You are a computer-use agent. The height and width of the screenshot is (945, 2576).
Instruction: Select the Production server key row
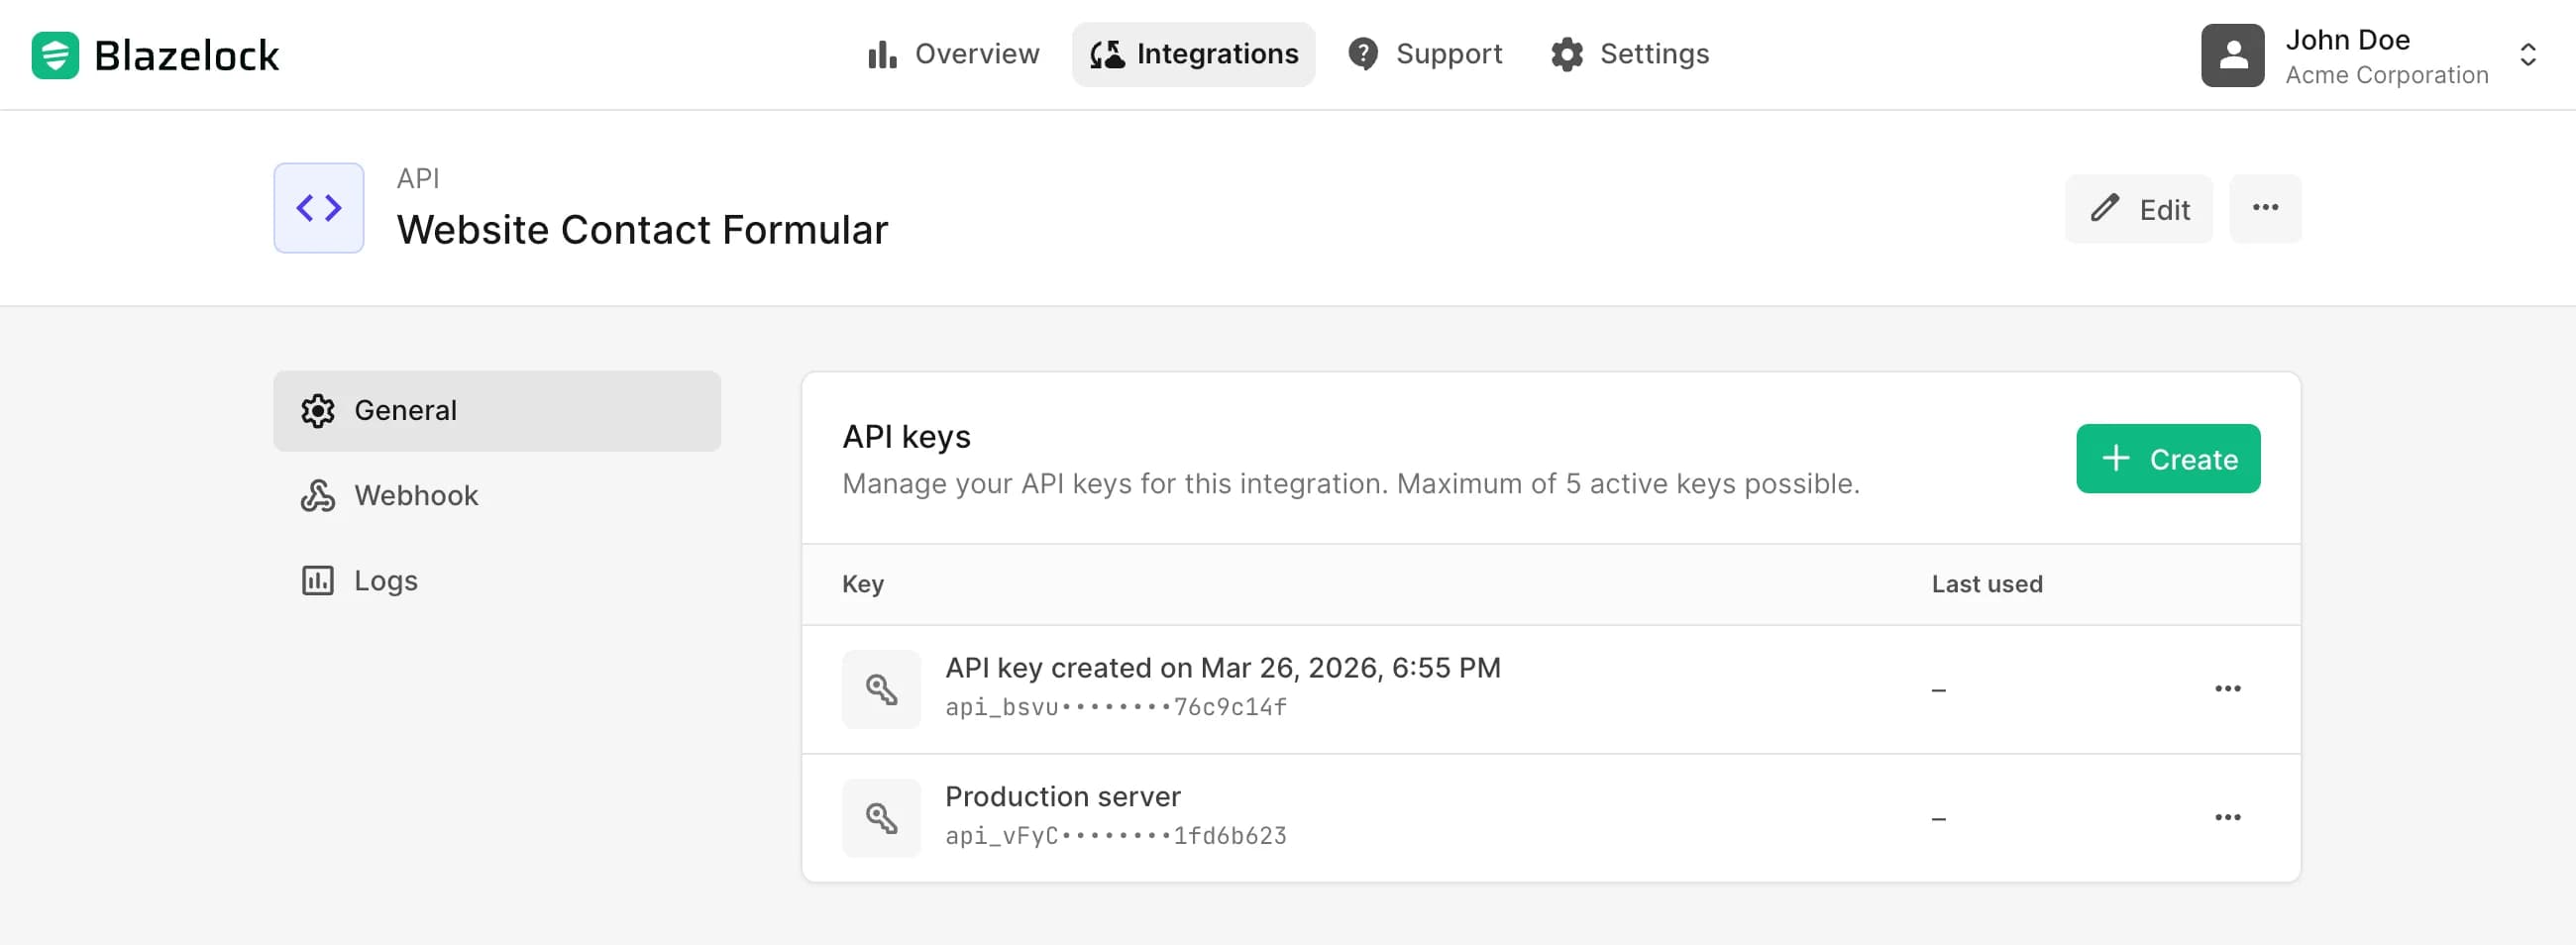[1400, 817]
